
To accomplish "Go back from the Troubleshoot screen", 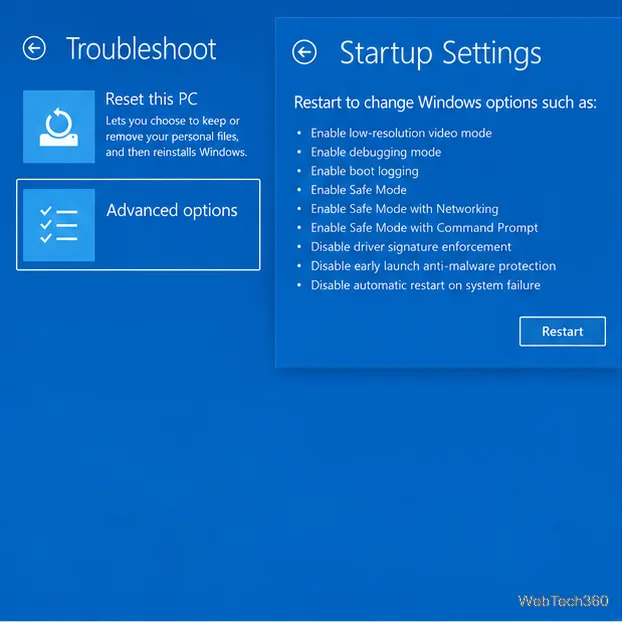I will (x=34, y=48).
